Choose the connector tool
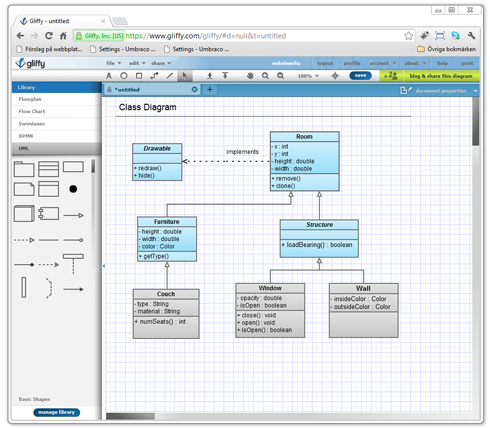Screen dimensions: 490x428 (x=154, y=76)
